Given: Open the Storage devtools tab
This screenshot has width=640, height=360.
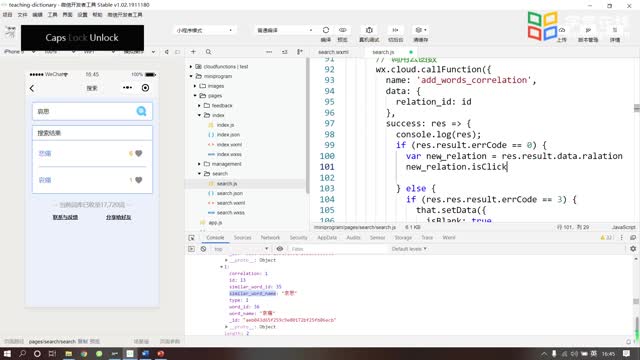Looking at the screenshot, I should click(x=403, y=238).
